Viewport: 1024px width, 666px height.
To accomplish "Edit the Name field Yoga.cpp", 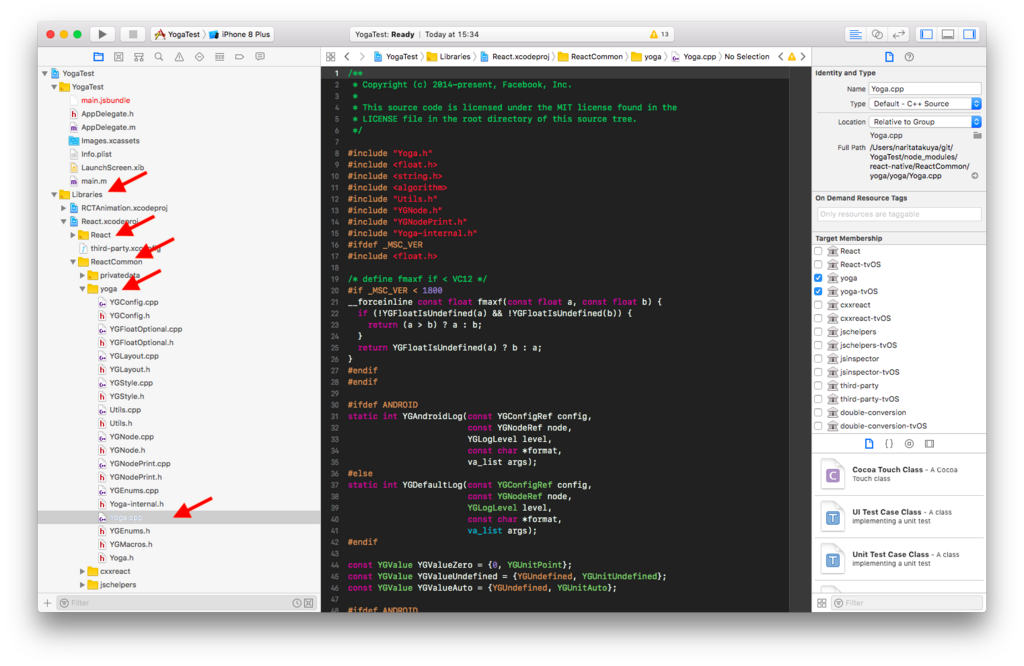I will pos(924,89).
